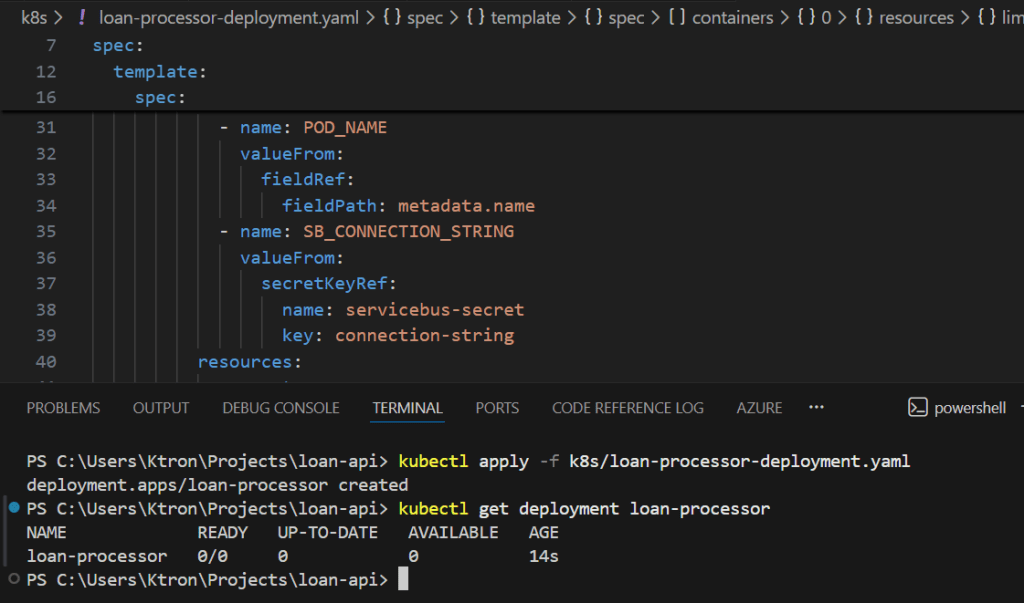
Task: Click the brackets icon before 'containers' breadcrumb
Action: click(675, 18)
